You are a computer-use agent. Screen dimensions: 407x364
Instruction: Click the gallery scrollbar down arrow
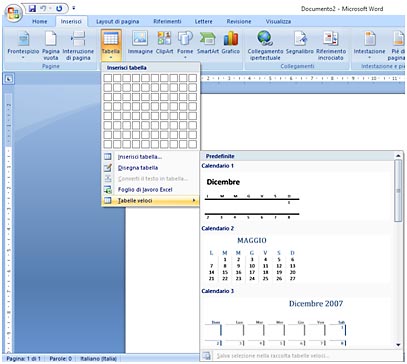pos(398,345)
